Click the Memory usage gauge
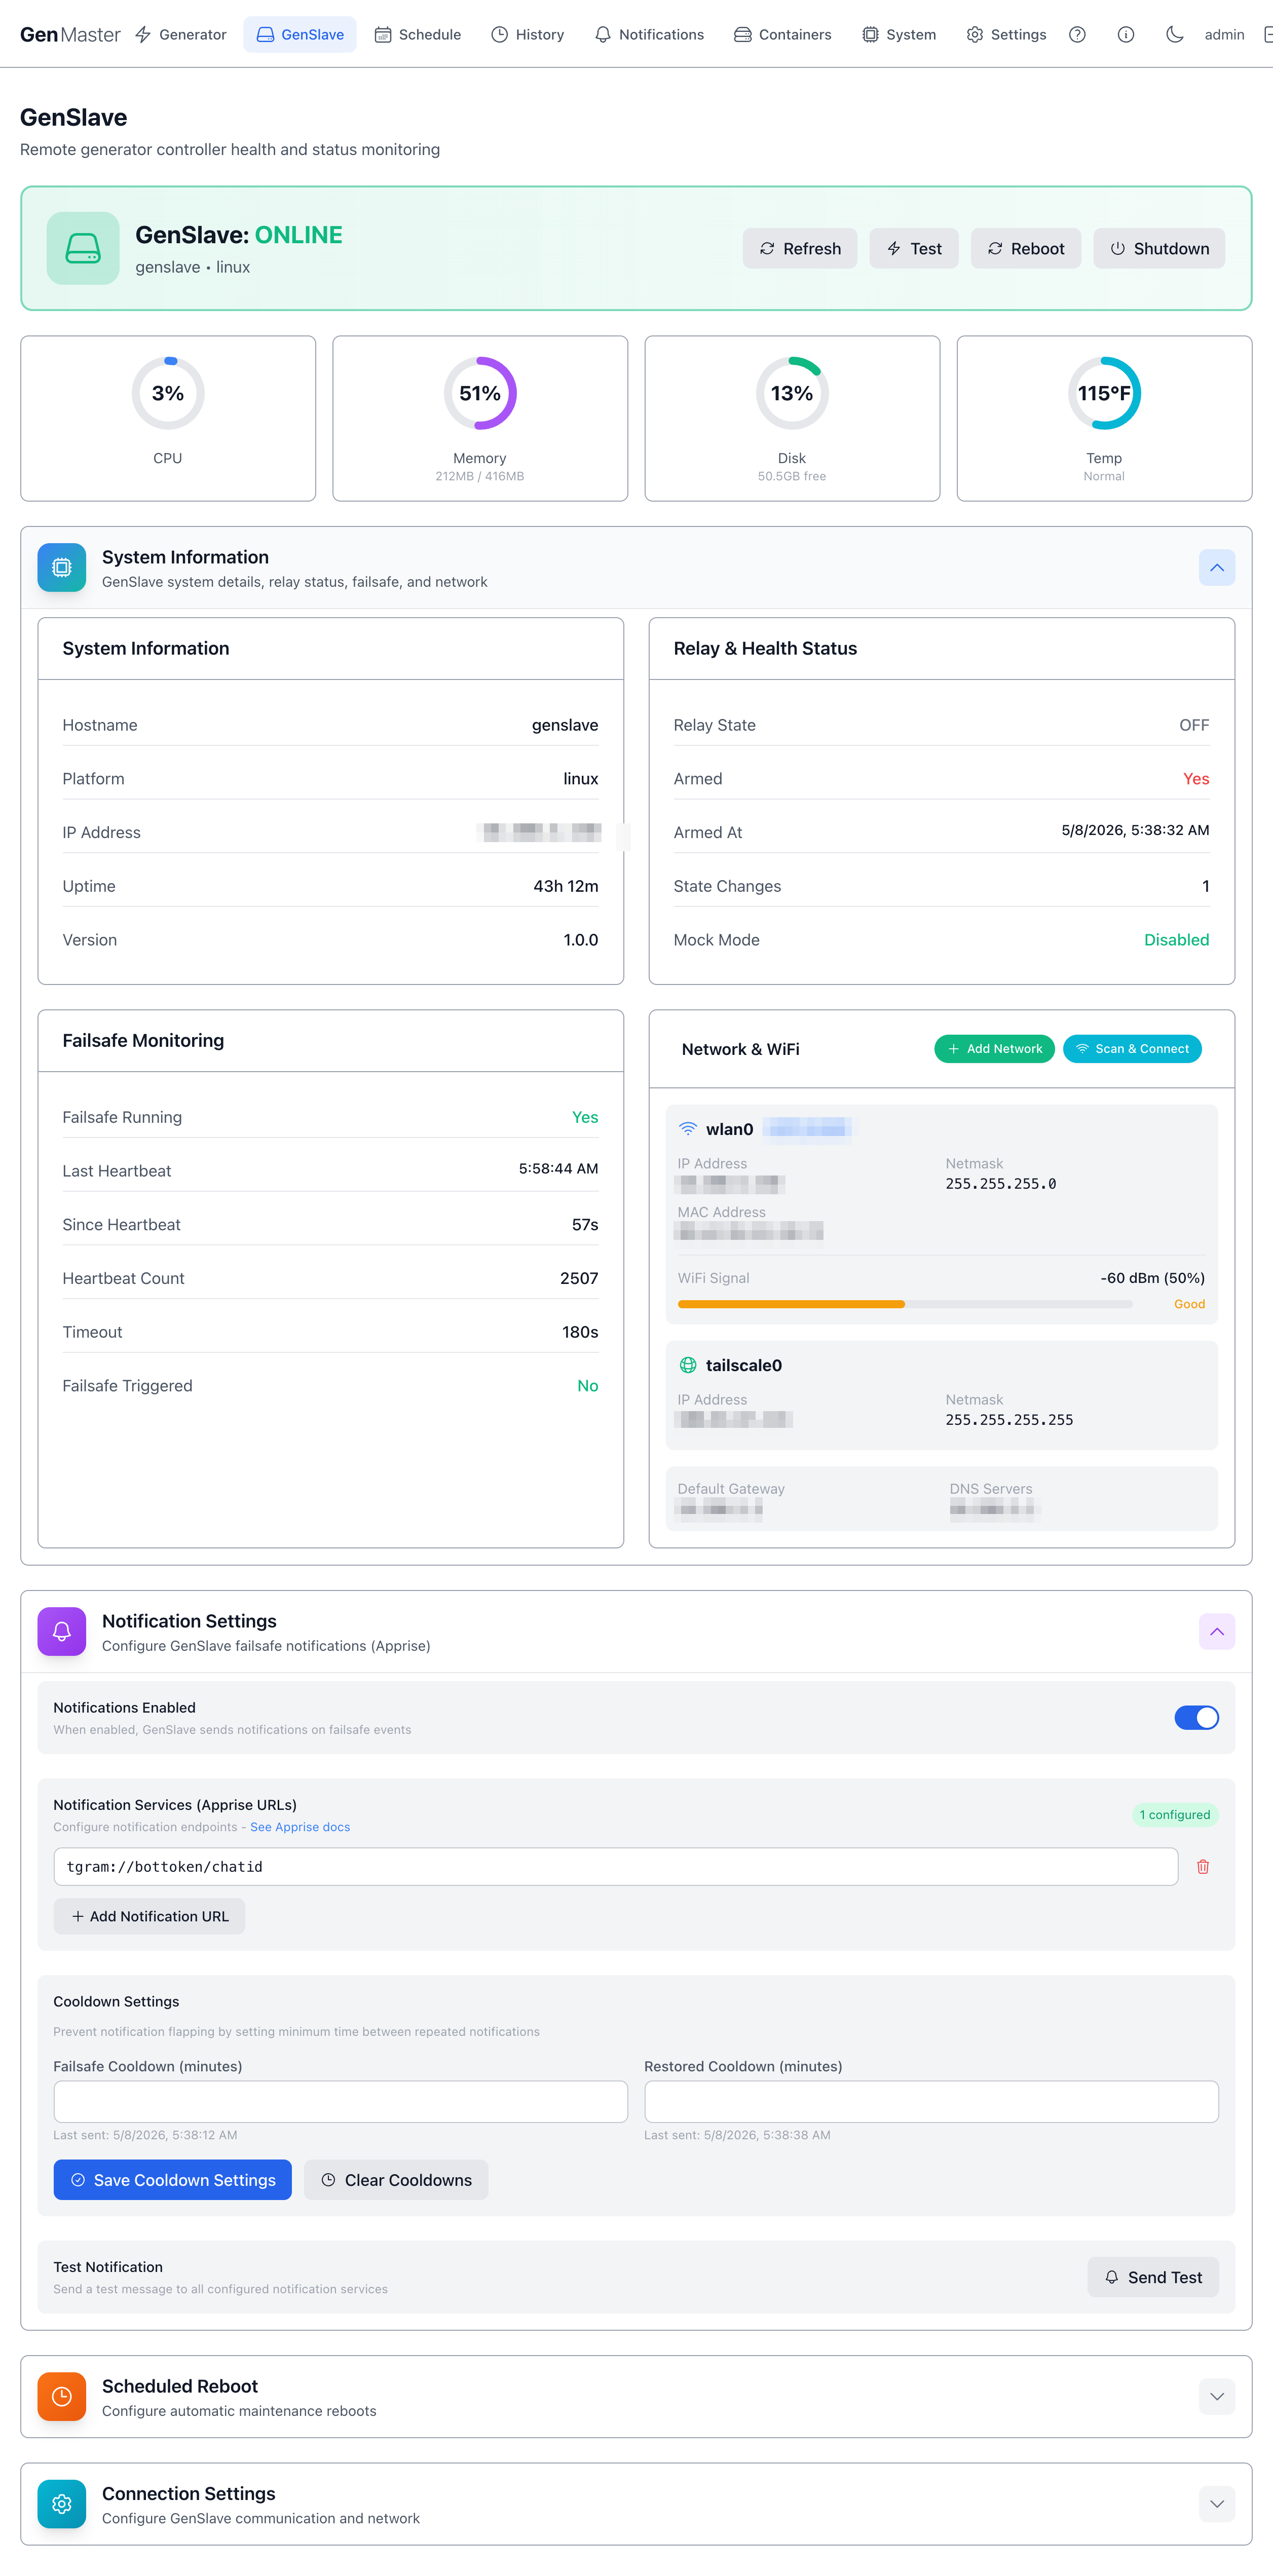The height and width of the screenshot is (2576, 1273). tap(480, 393)
